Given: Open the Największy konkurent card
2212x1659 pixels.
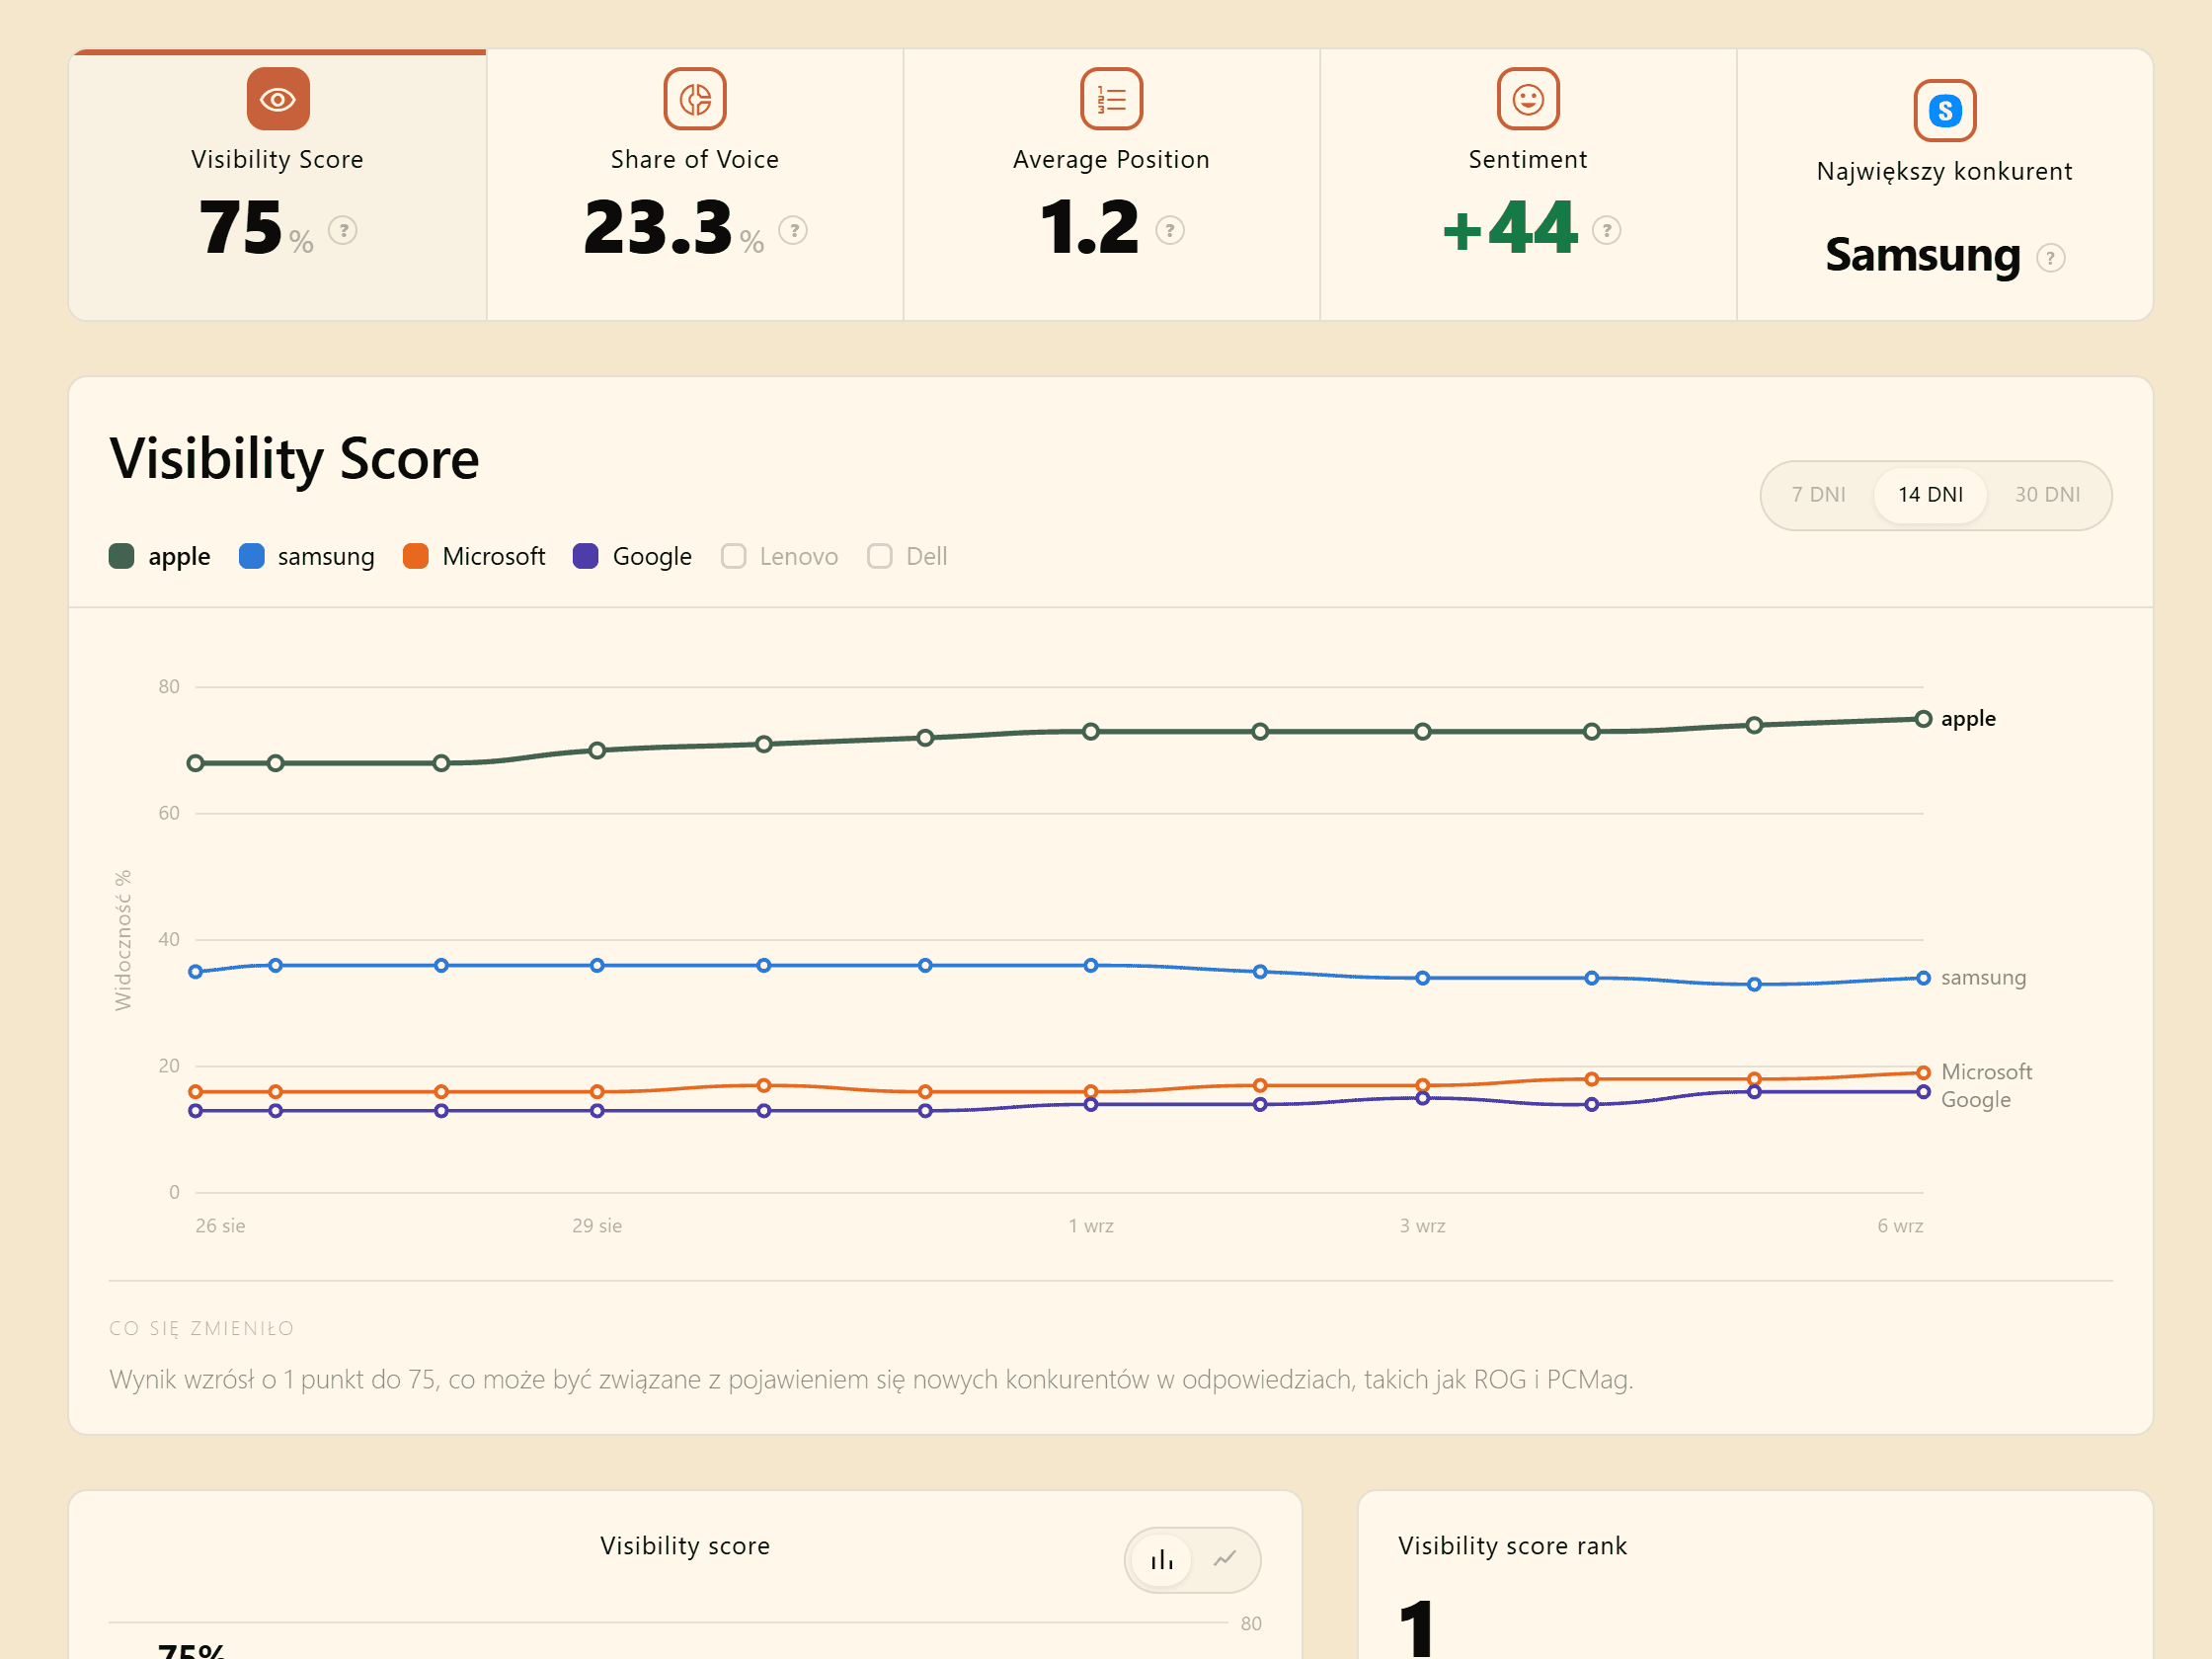Looking at the screenshot, I should click(x=1945, y=185).
